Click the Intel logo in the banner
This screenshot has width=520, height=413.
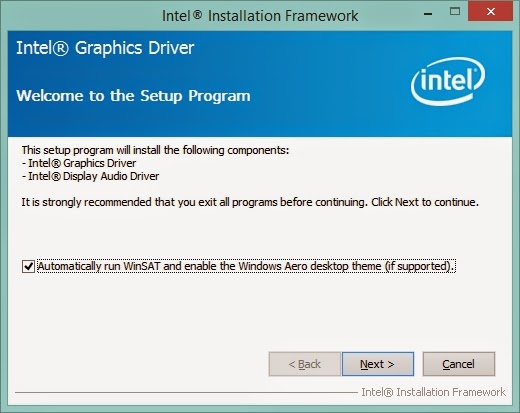[448, 81]
